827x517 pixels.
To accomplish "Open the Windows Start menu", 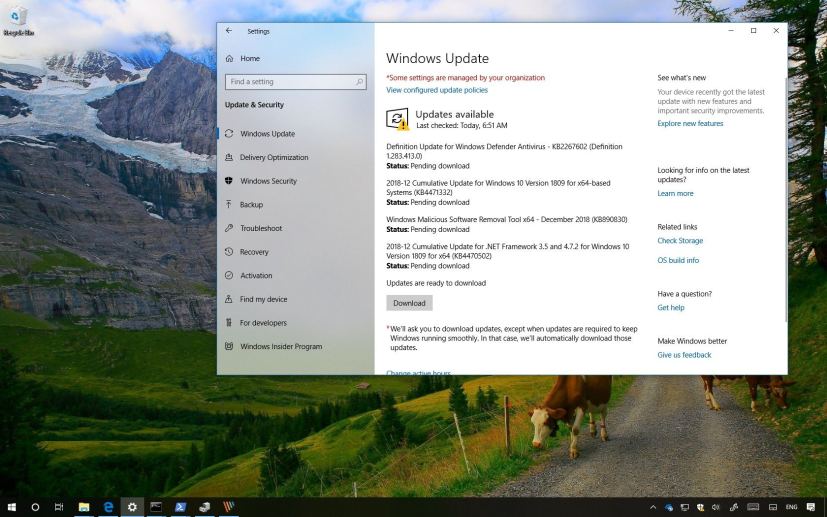I will (x=12, y=507).
